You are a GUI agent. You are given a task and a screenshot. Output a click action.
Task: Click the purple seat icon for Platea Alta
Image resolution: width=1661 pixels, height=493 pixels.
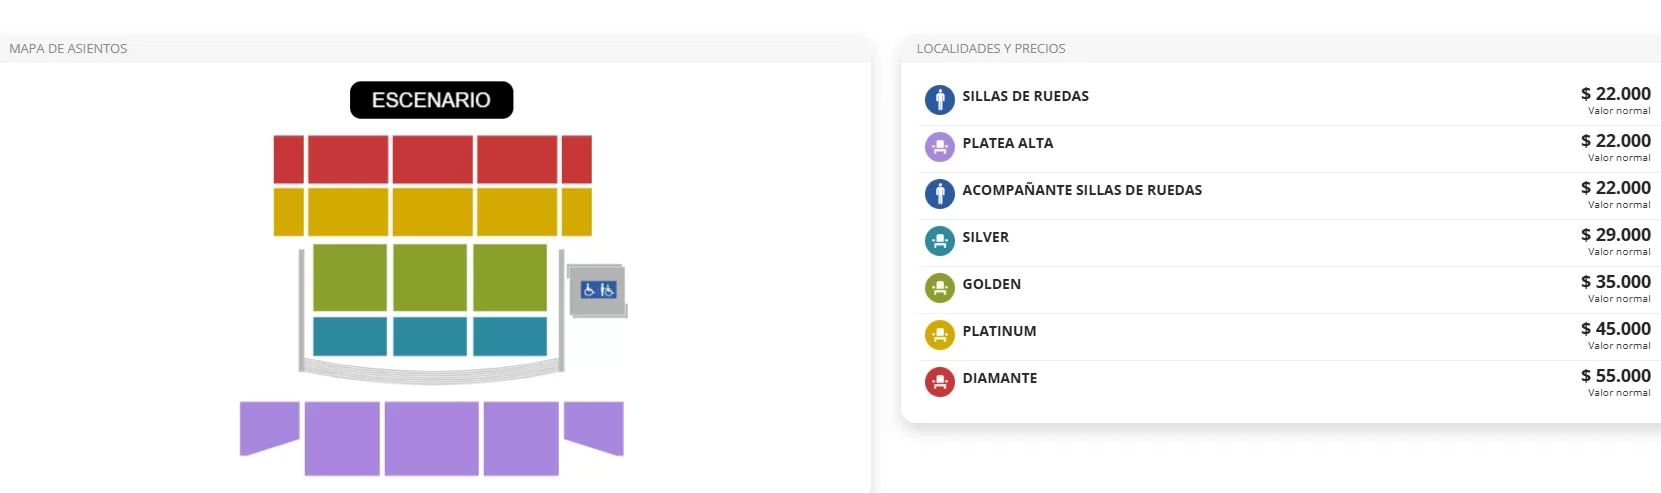(939, 147)
